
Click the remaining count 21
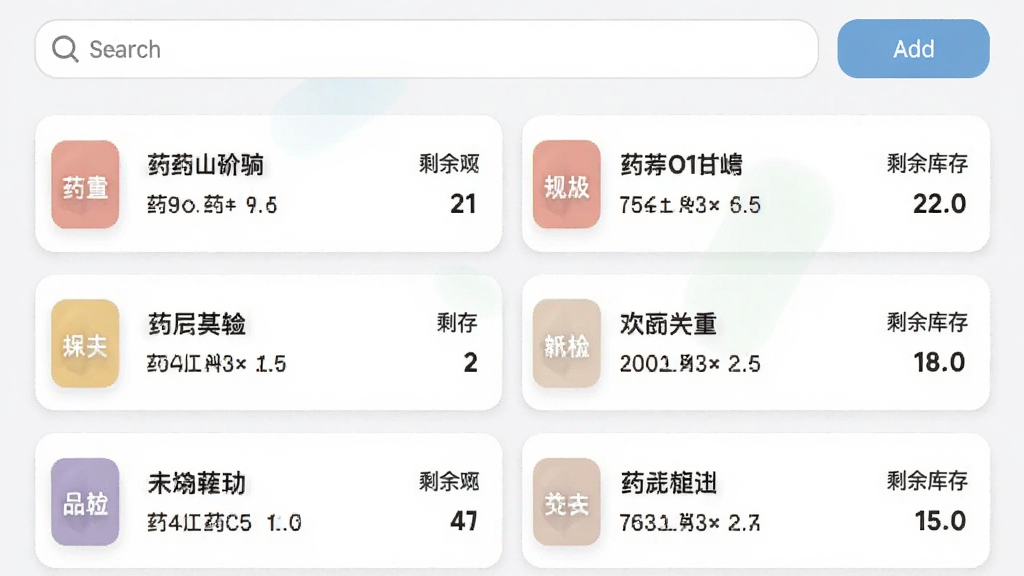pos(463,204)
